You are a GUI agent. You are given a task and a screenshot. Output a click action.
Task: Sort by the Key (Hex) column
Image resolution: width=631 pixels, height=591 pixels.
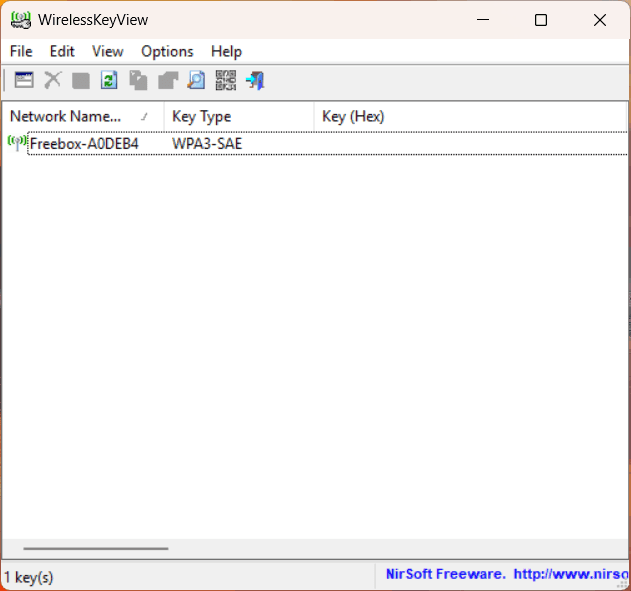click(x=470, y=117)
